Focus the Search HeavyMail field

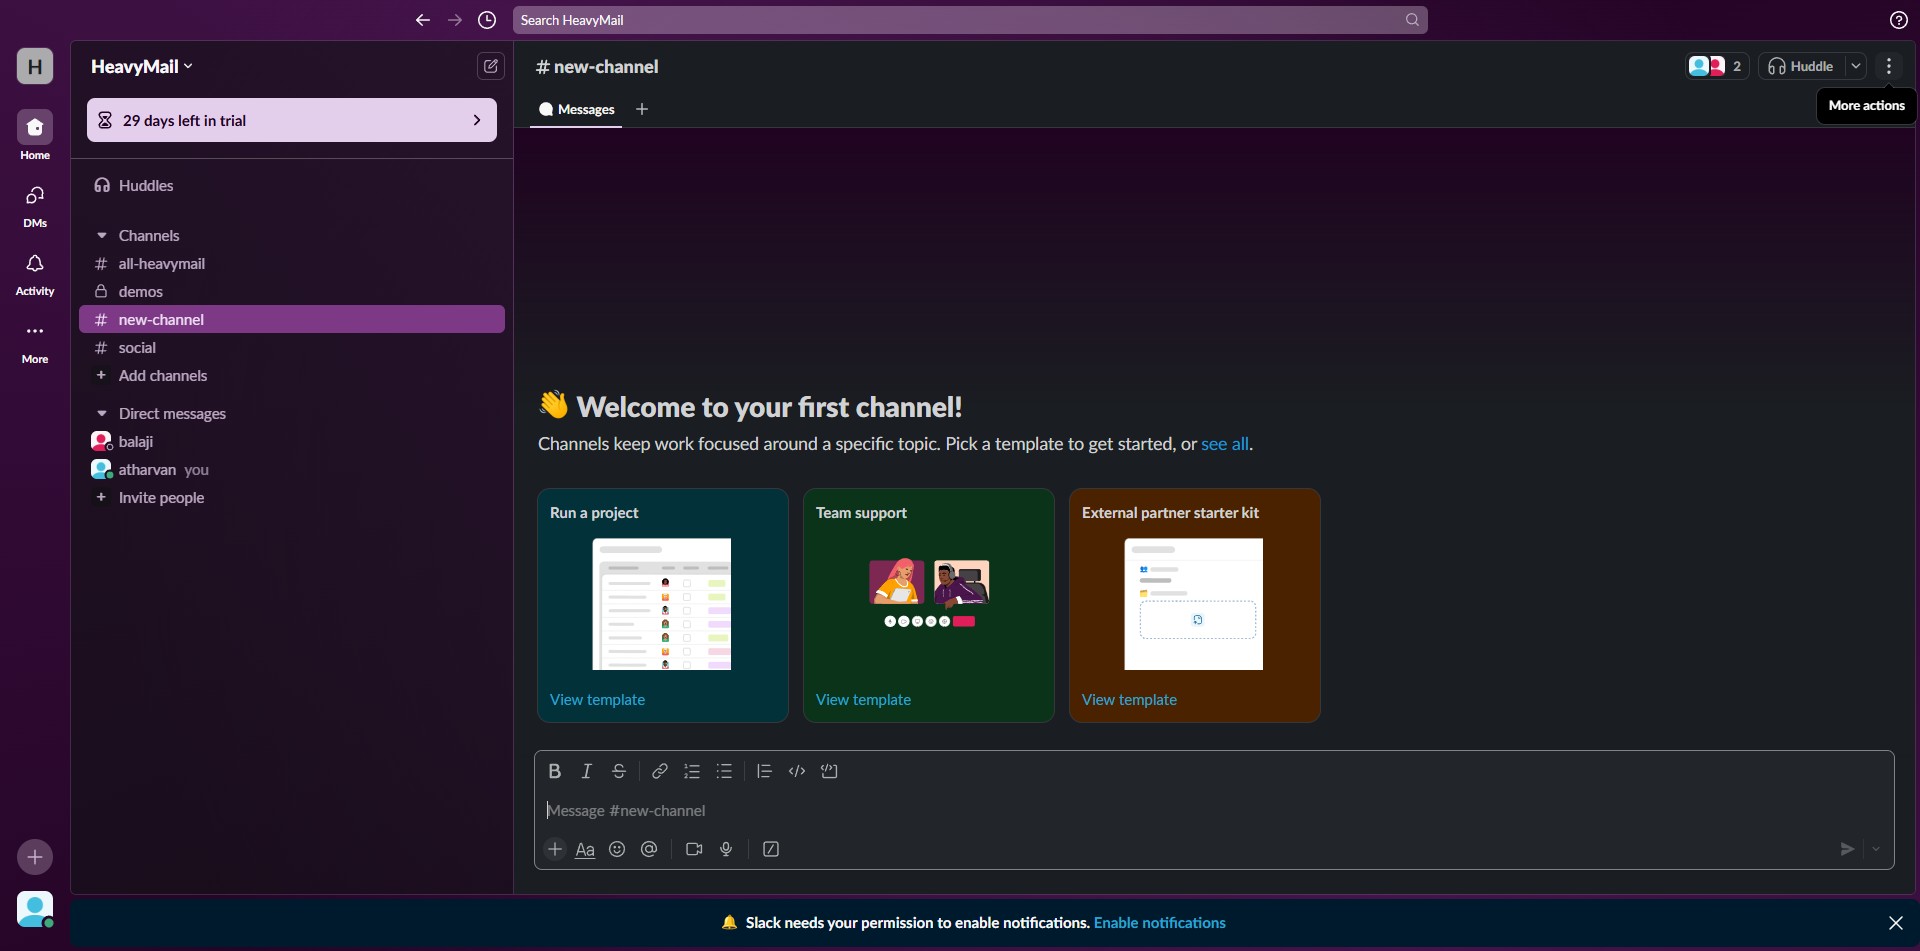pyautogui.click(x=970, y=20)
